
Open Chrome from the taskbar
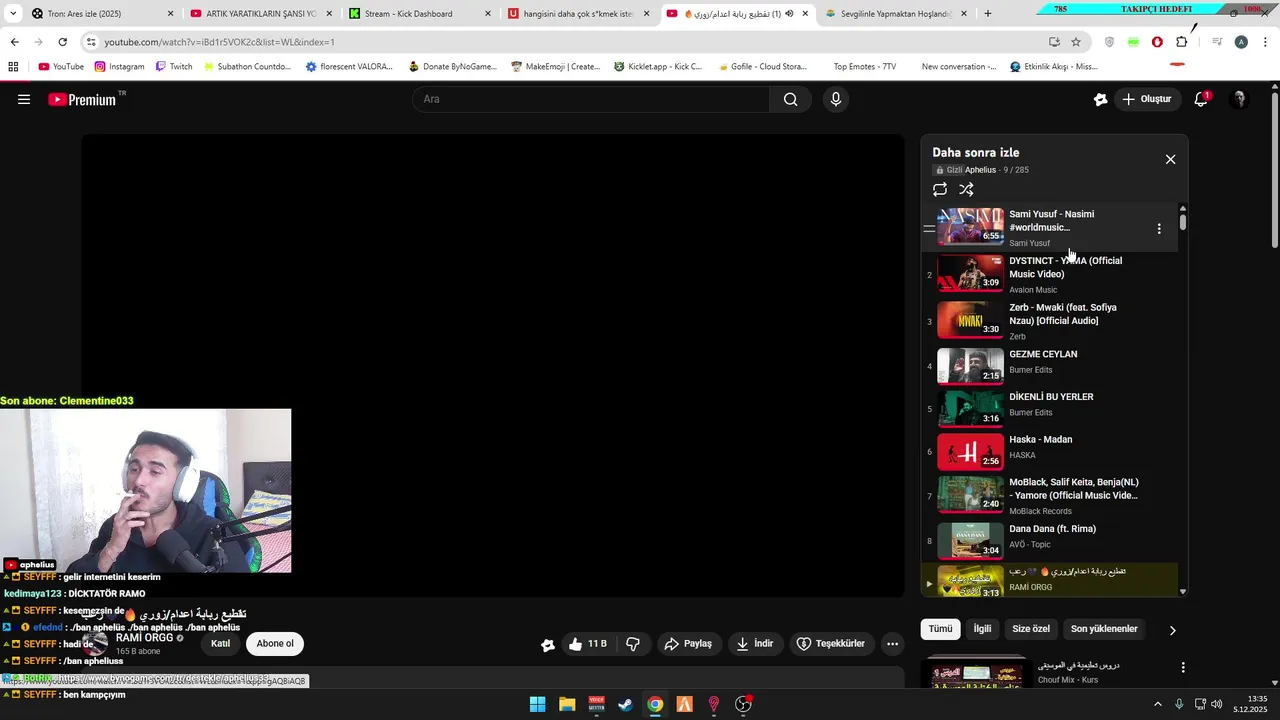tap(655, 704)
